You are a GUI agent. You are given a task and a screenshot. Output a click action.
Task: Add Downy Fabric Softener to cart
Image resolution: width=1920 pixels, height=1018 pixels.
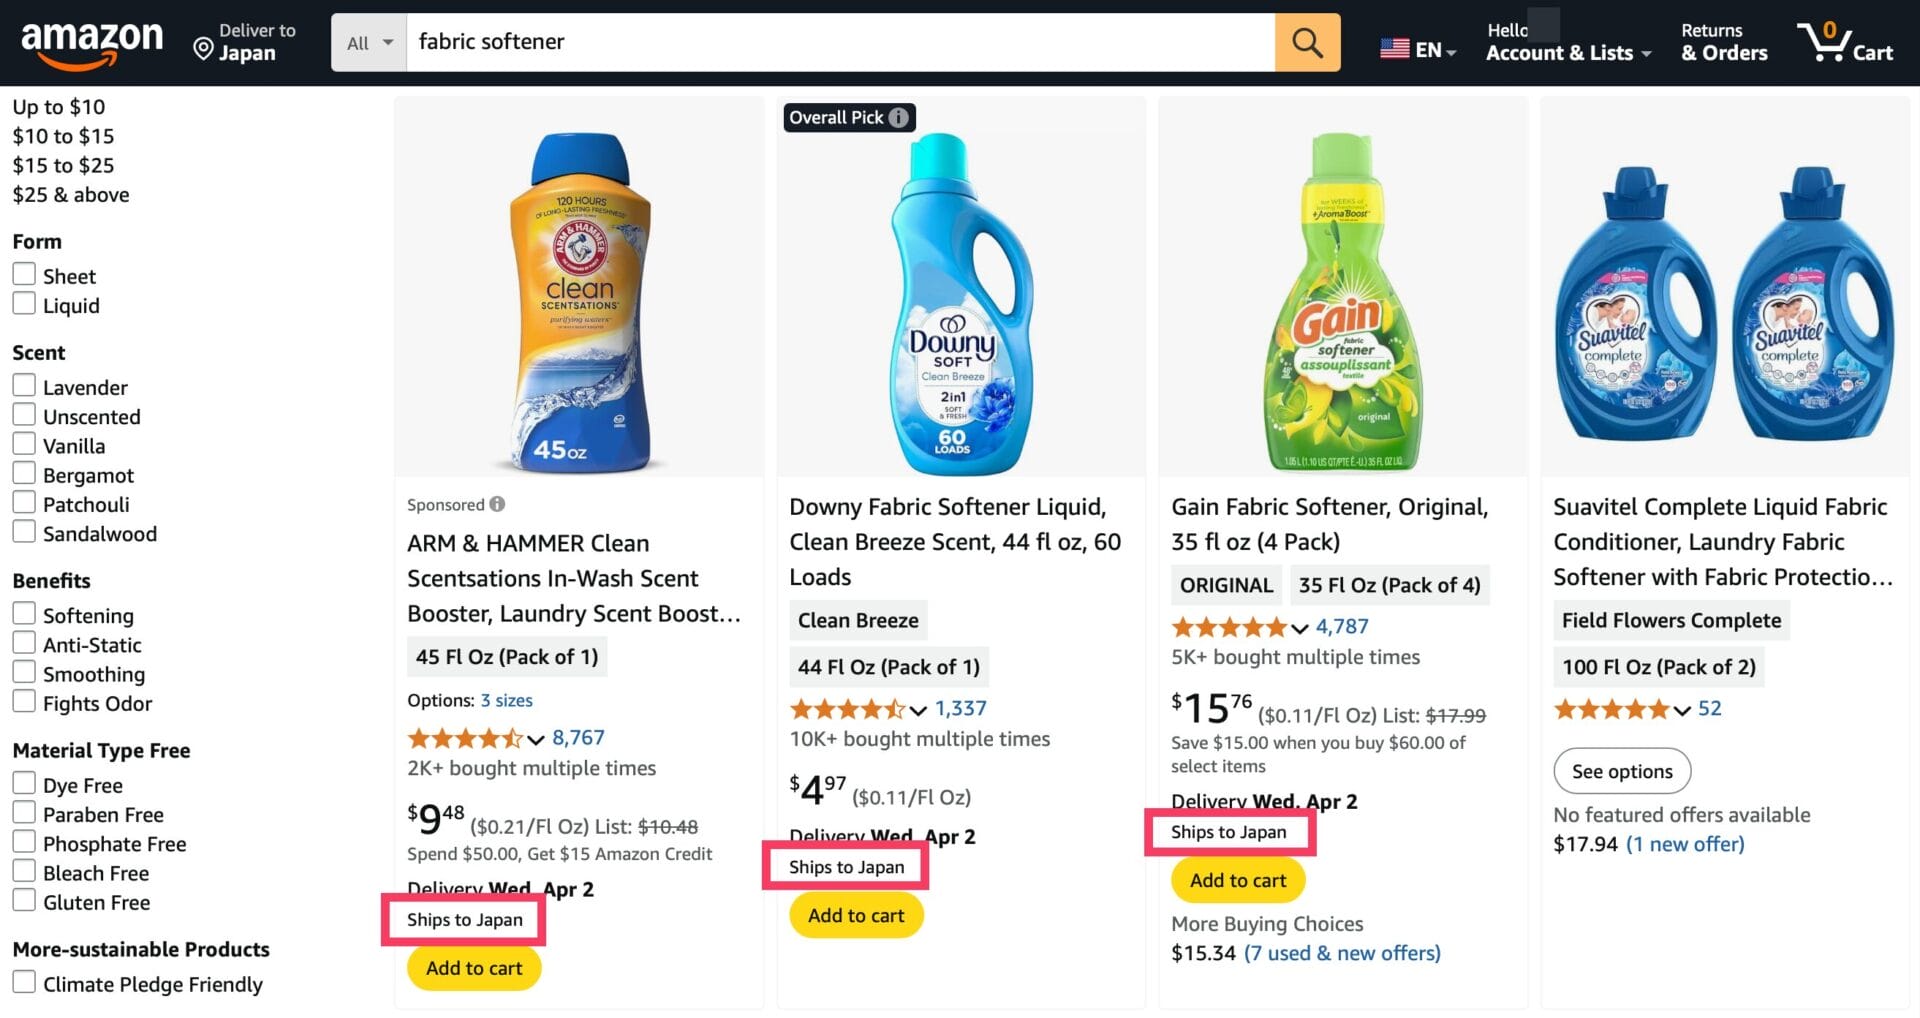click(x=855, y=915)
